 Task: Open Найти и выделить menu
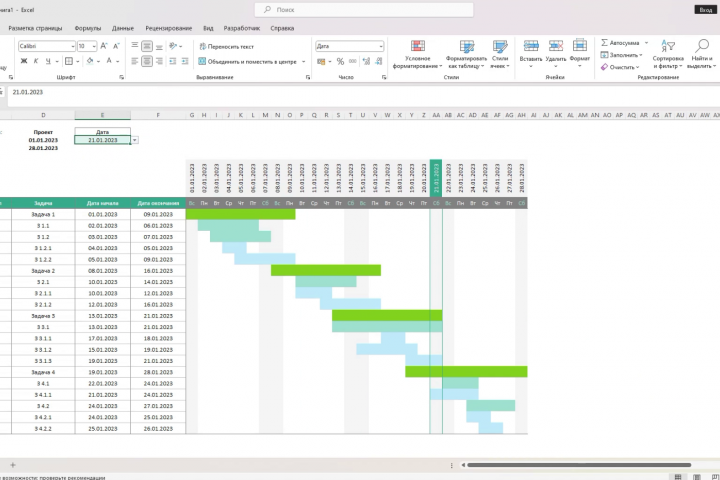(x=702, y=54)
